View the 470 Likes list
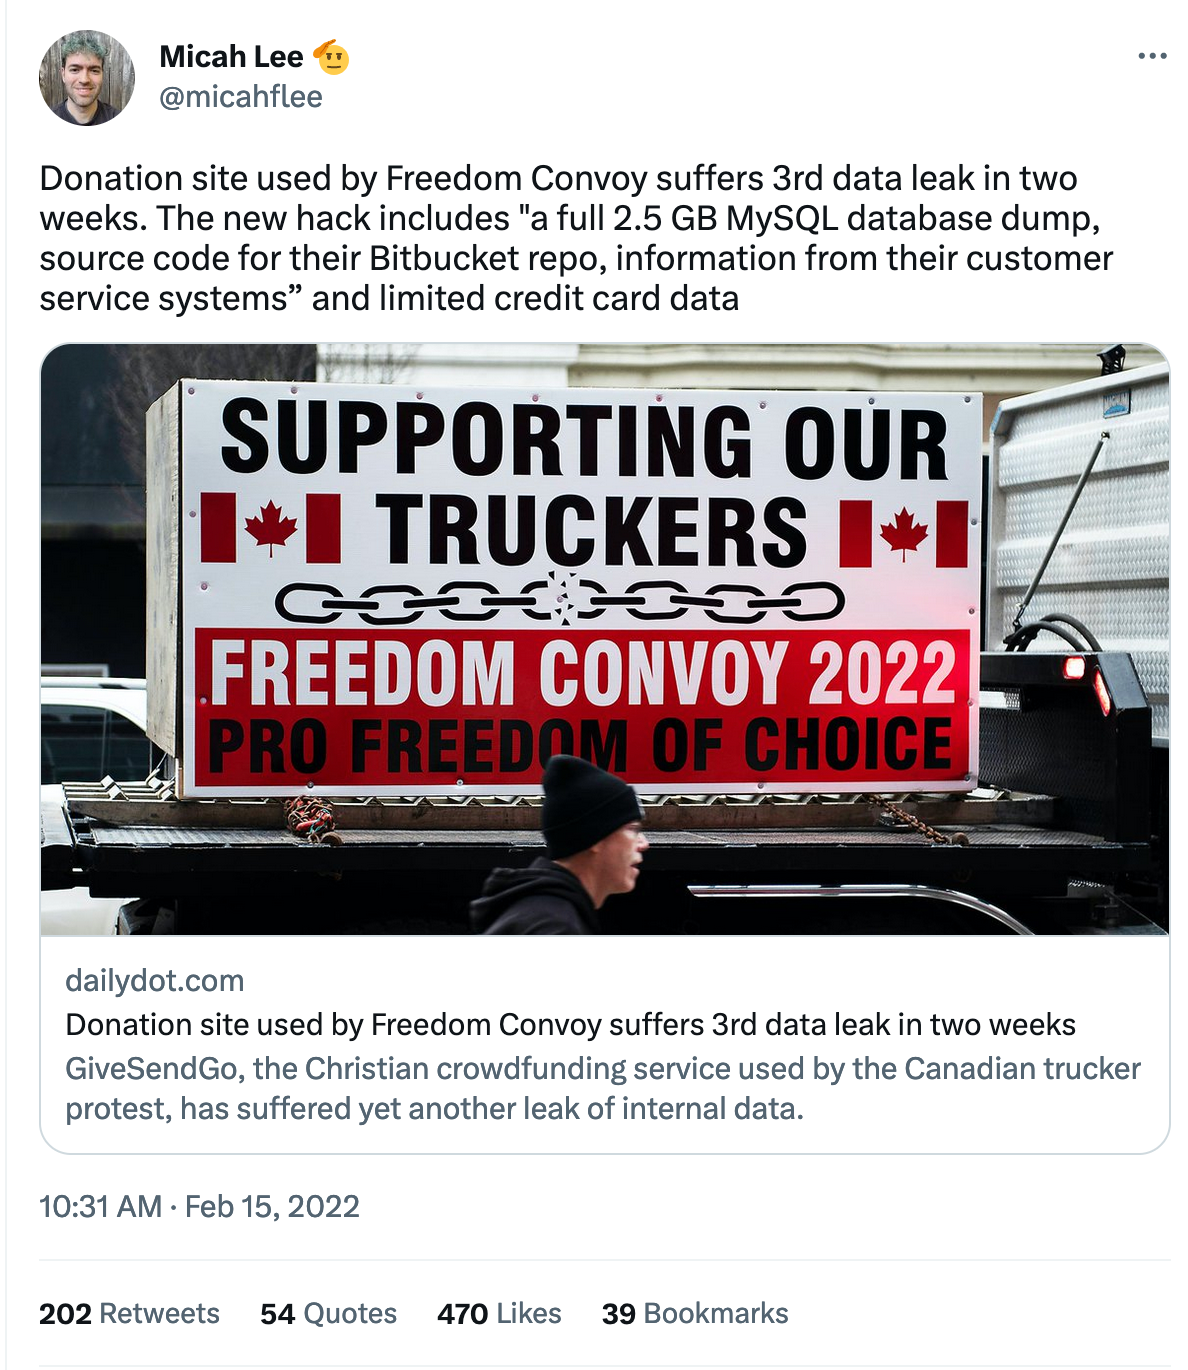Screen dimensions: 1188x1370 click(x=499, y=1313)
